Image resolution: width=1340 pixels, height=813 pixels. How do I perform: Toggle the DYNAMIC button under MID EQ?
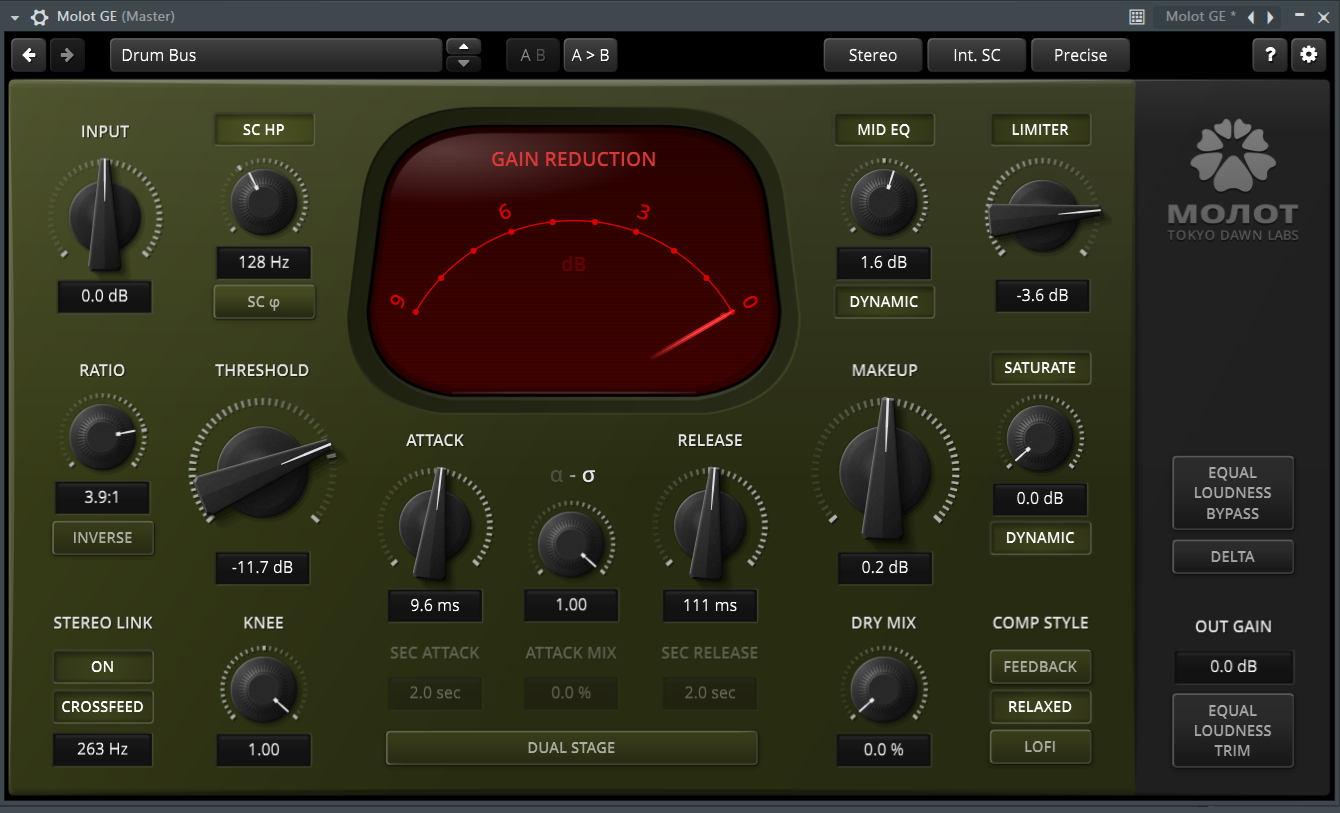click(x=884, y=302)
